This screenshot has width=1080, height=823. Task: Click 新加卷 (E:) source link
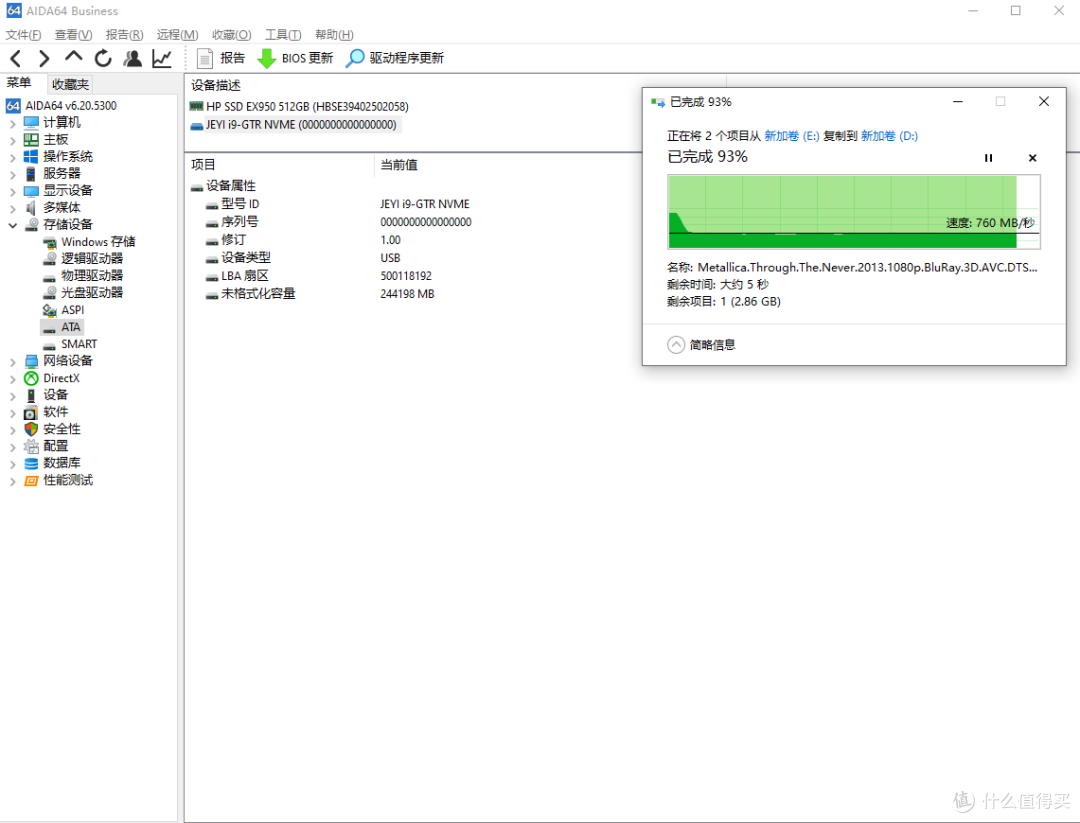pos(792,136)
